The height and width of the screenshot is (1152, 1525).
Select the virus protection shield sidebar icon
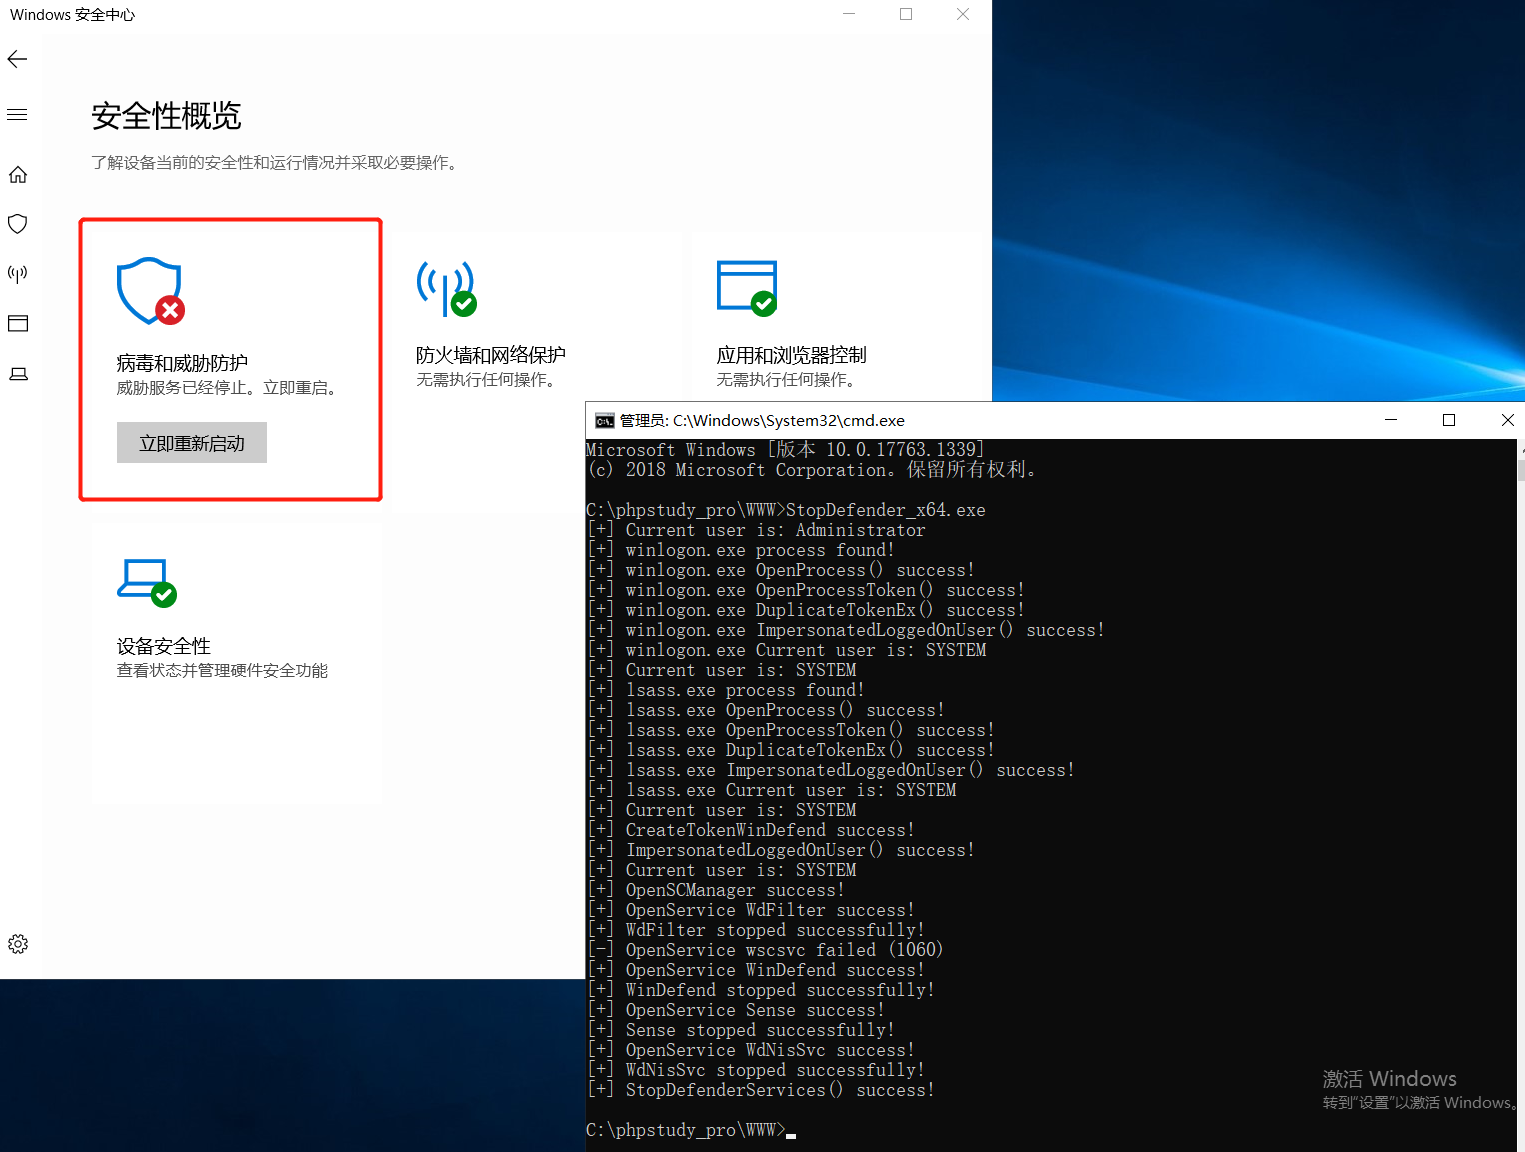(x=17, y=223)
